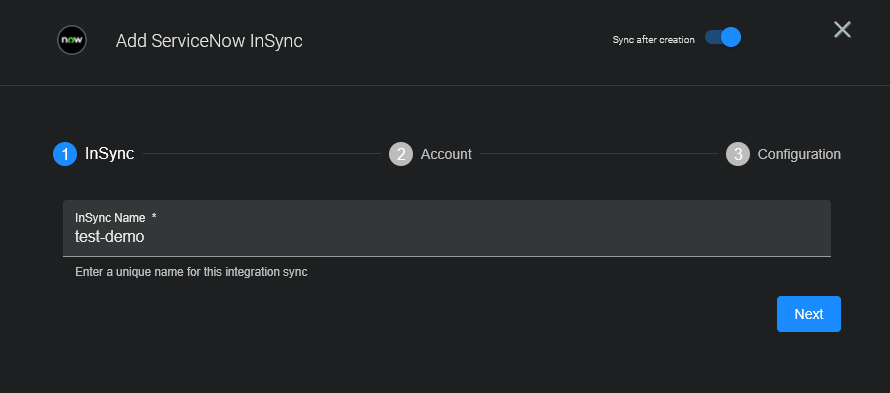Toggle the Sync after creation switch
890x393 pixels.
click(x=723, y=37)
